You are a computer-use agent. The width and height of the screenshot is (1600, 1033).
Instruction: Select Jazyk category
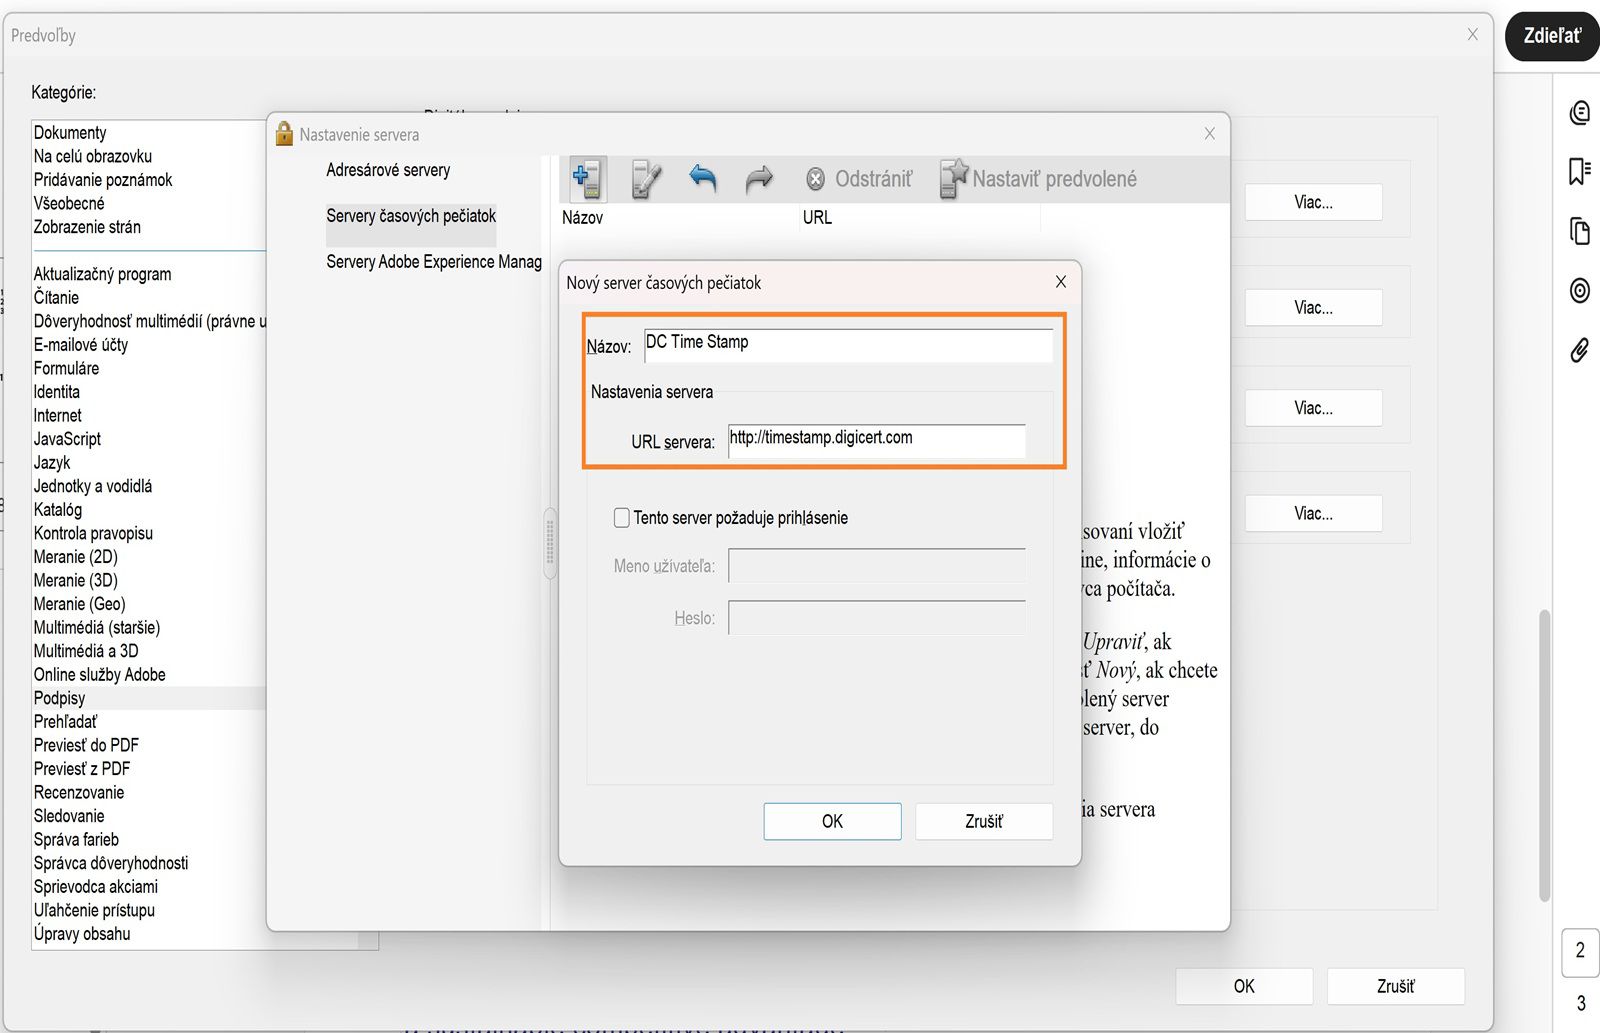(x=52, y=463)
